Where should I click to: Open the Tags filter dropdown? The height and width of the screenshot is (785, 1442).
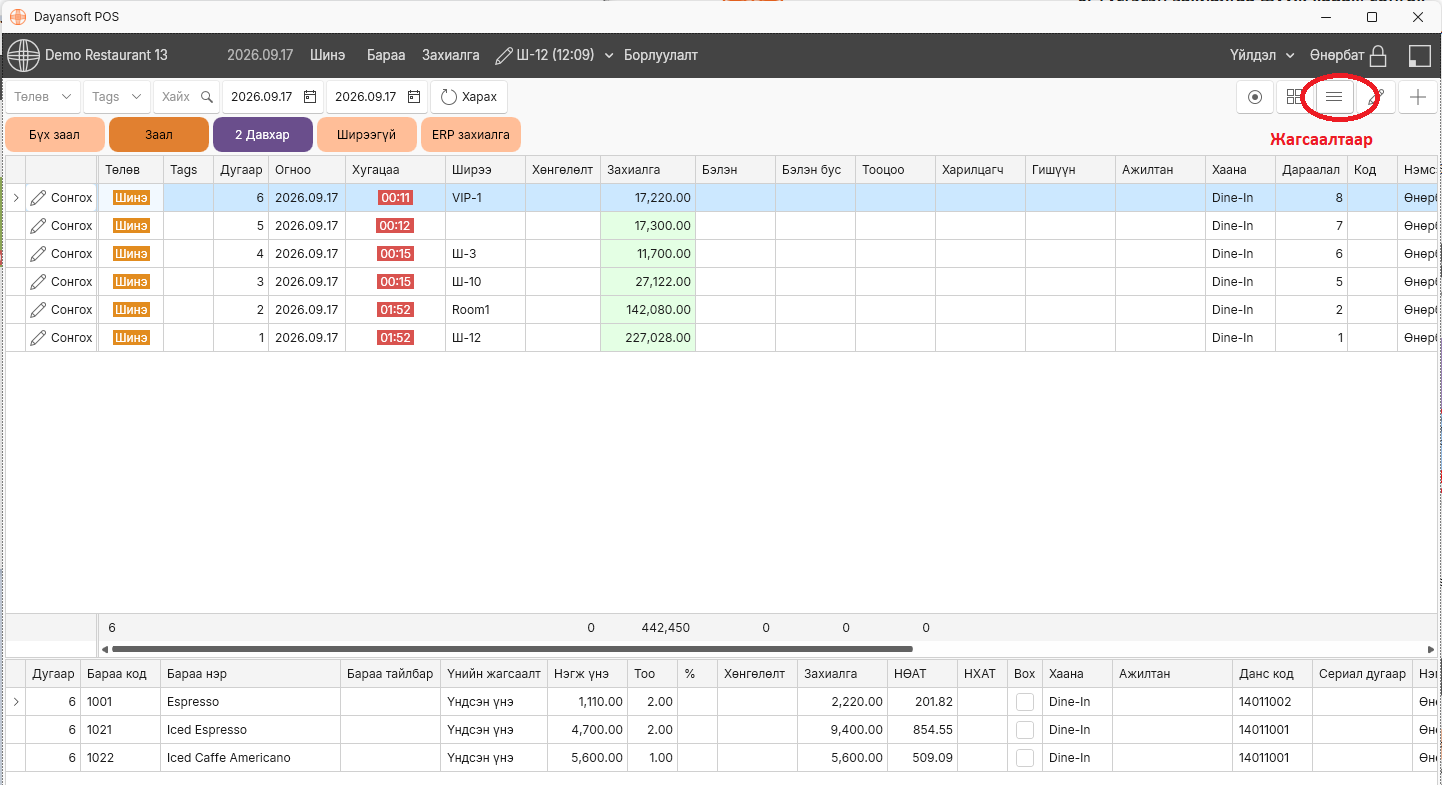point(117,97)
